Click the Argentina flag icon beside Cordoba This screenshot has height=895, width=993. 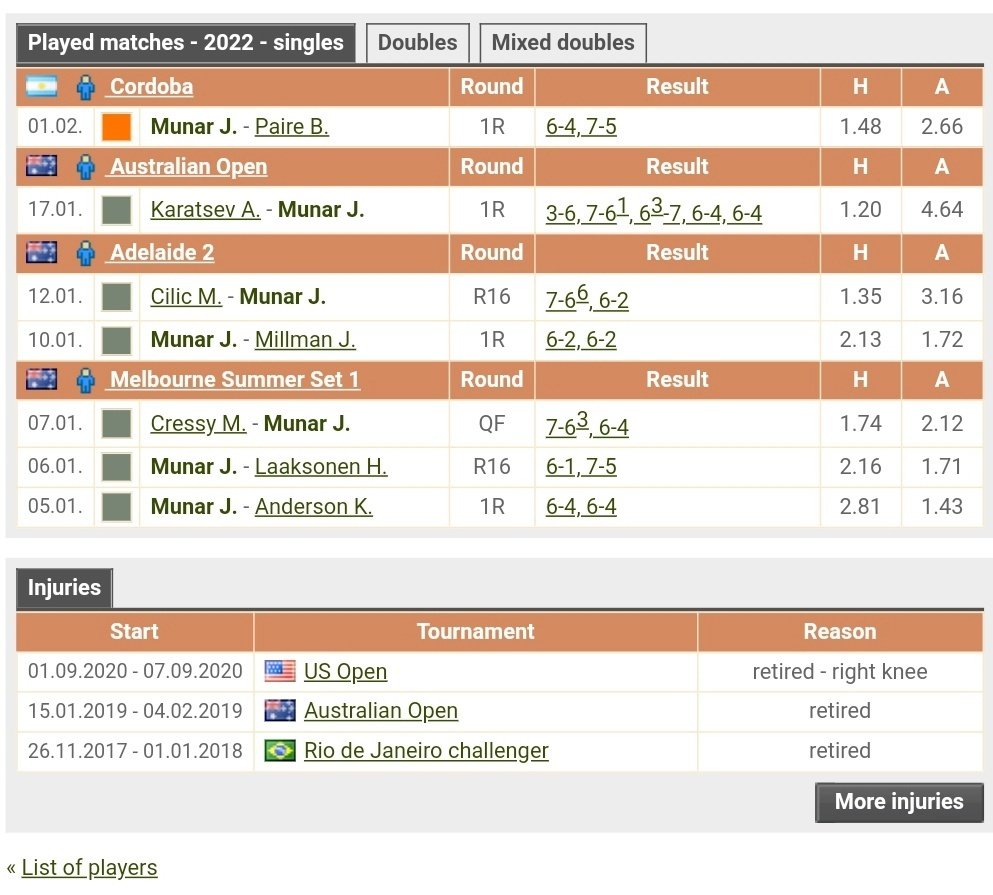pyautogui.click(x=42, y=86)
